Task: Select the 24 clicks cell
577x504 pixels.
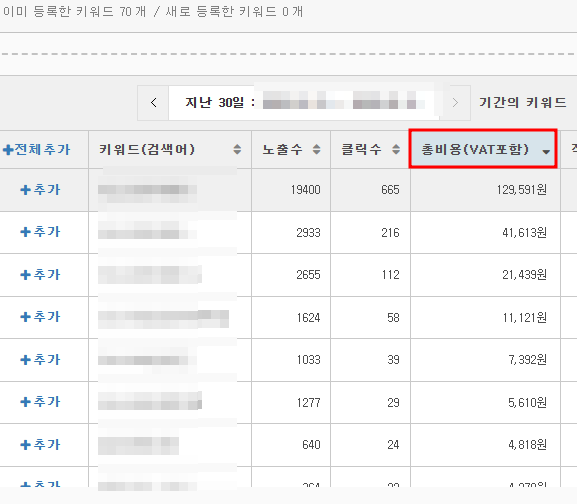Action: [x=370, y=445]
